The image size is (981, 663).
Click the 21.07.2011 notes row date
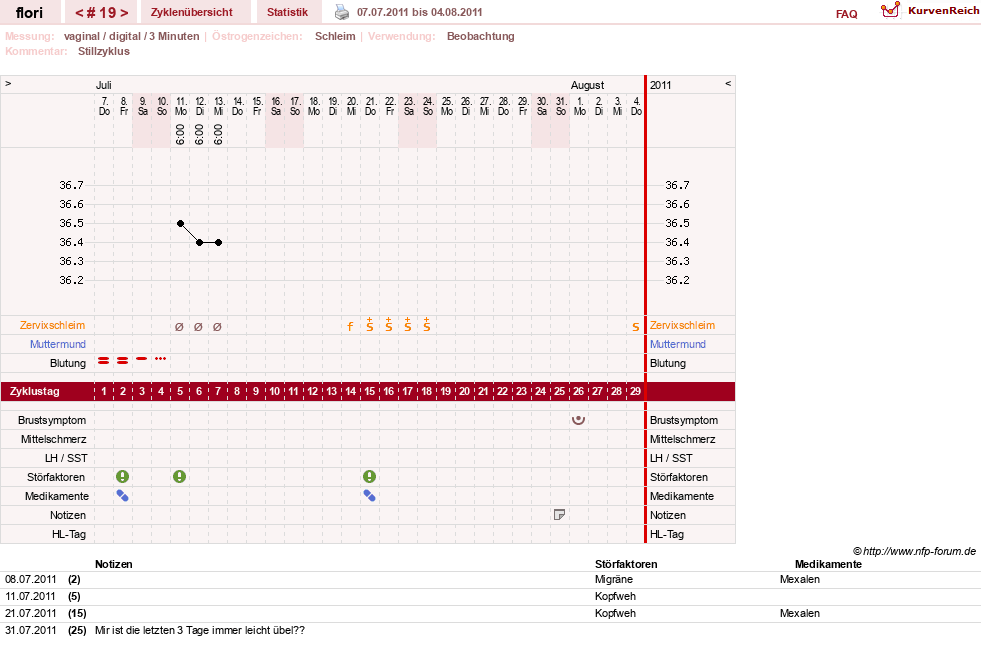tap(31, 613)
